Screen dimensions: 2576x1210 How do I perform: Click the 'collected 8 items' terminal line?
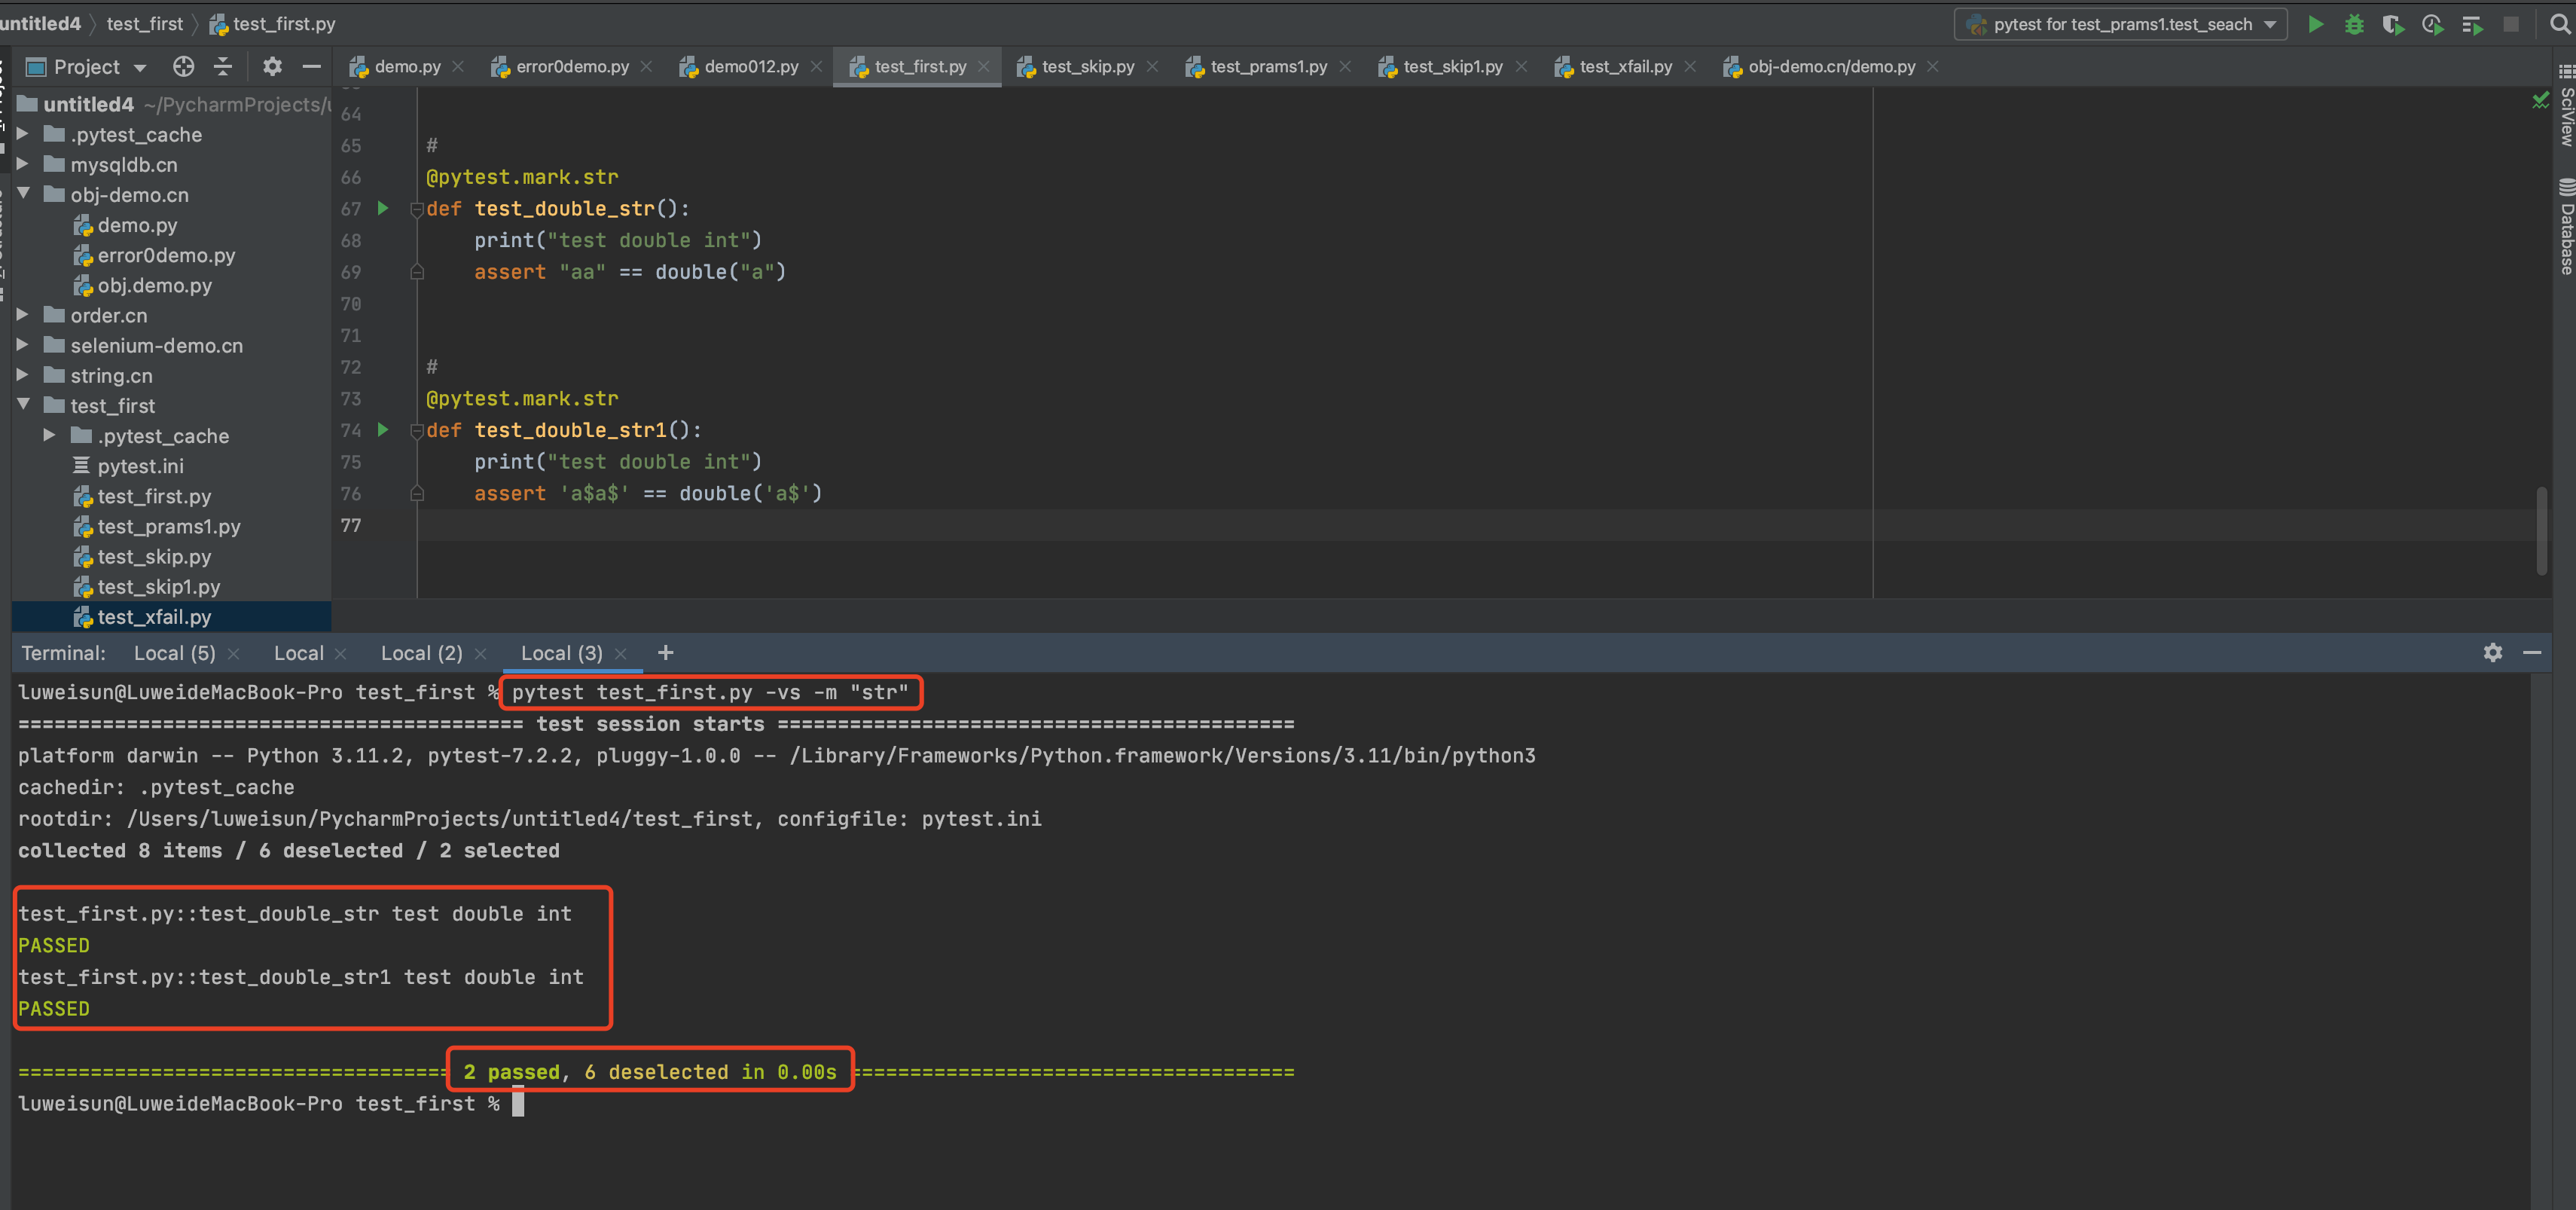289,850
